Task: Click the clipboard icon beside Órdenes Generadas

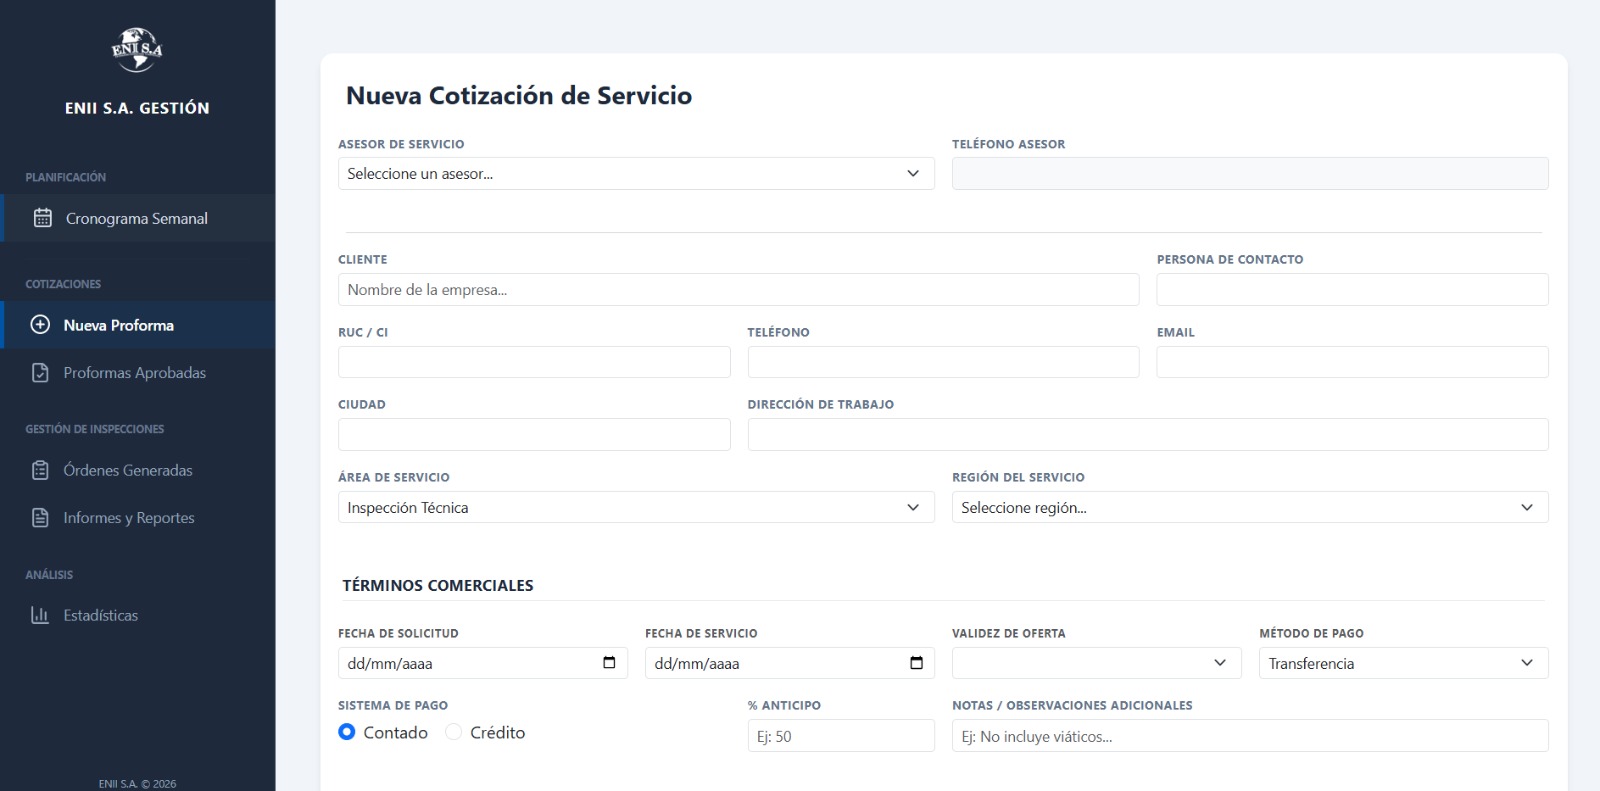Action: tap(40, 470)
